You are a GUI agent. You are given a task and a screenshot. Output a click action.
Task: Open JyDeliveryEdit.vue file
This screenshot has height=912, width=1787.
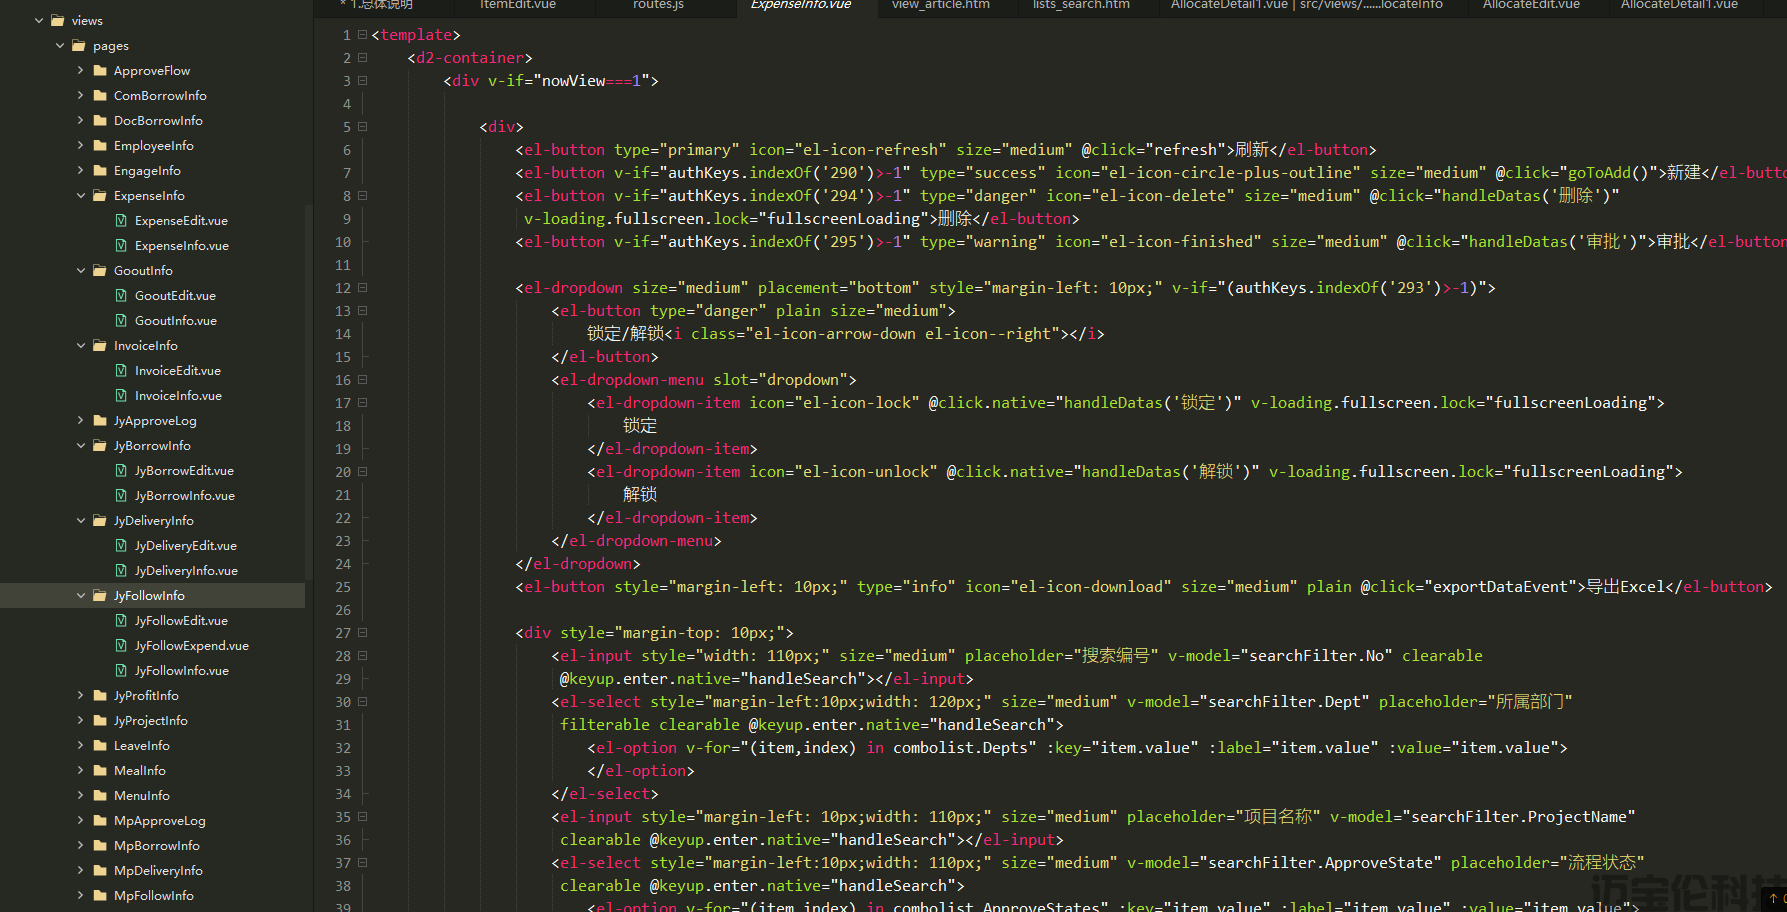(x=186, y=546)
